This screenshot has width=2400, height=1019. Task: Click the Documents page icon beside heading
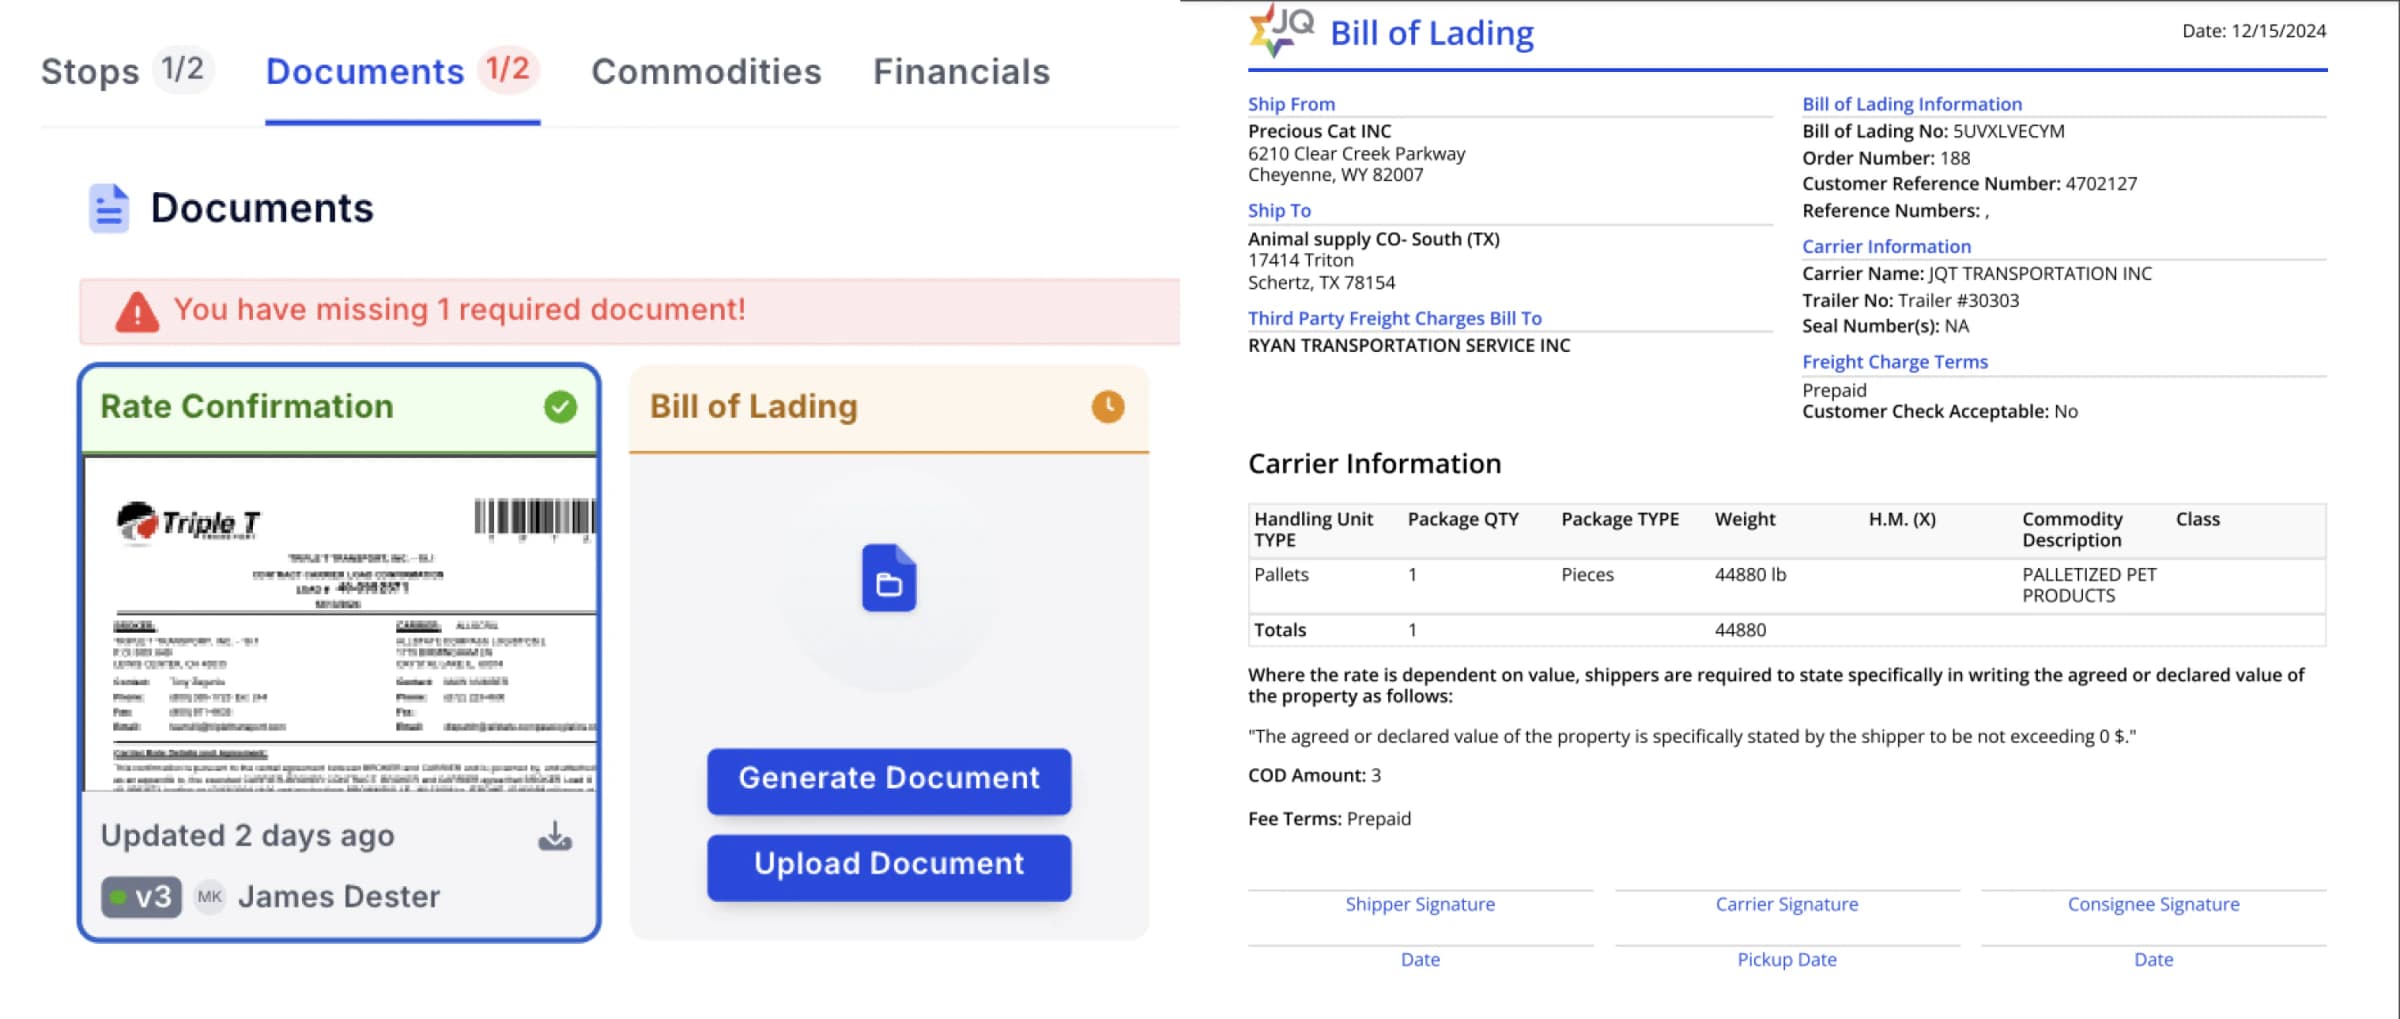109,208
